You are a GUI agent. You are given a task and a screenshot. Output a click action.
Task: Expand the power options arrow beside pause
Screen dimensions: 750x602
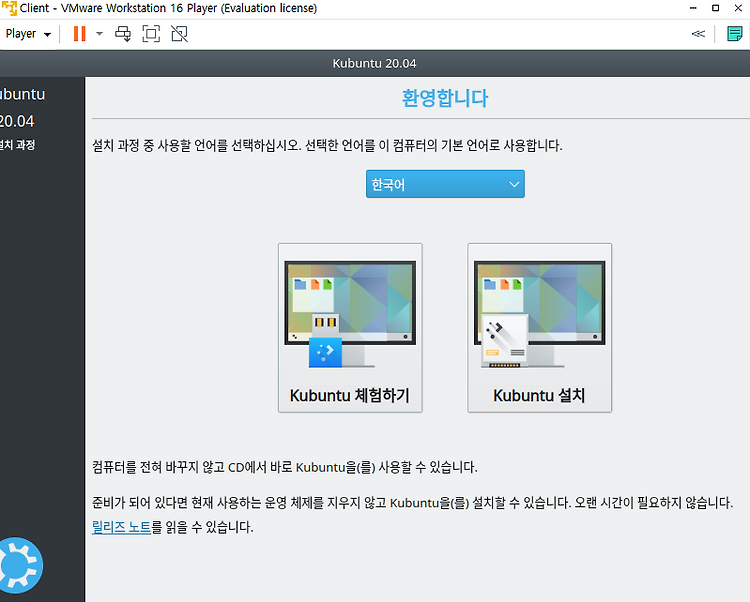click(x=99, y=33)
